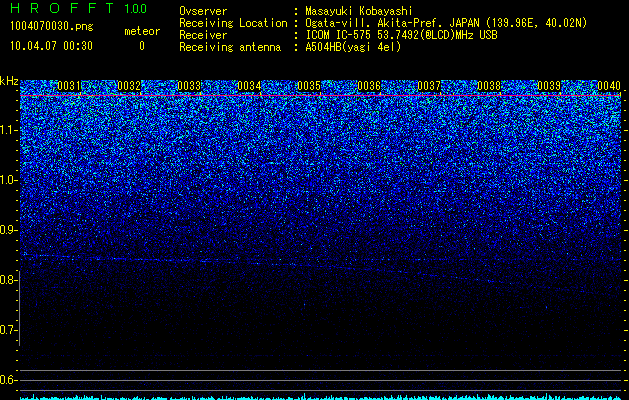This screenshot has height=400, width=629.
Task: Click the 0.8 kHz axis label
Action: point(8,280)
